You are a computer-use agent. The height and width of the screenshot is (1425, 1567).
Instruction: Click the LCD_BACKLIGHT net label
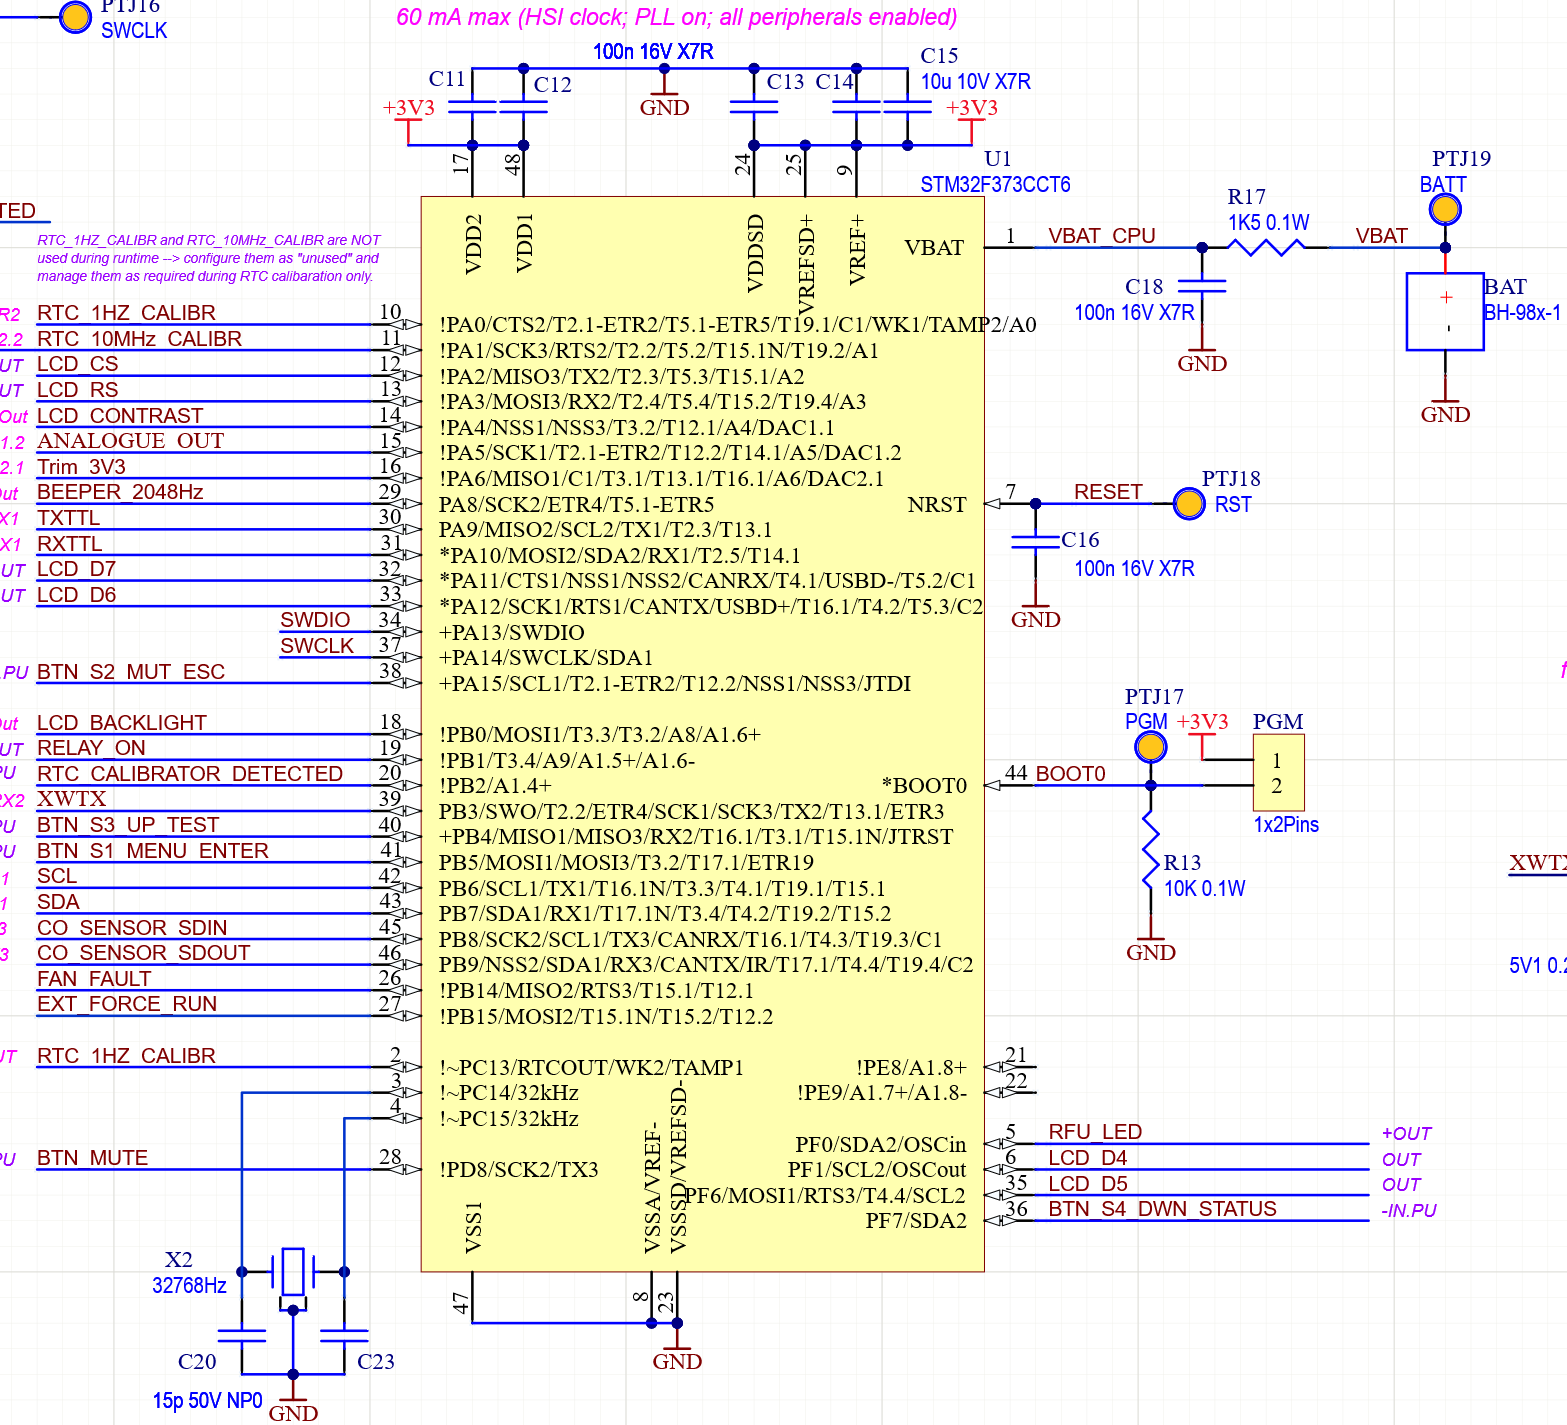click(120, 722)
